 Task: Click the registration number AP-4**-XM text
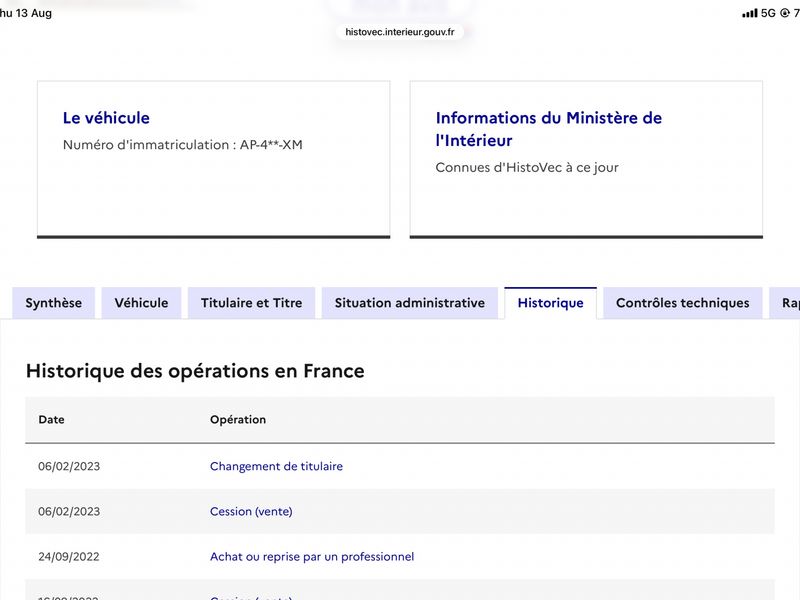point(271,145)
